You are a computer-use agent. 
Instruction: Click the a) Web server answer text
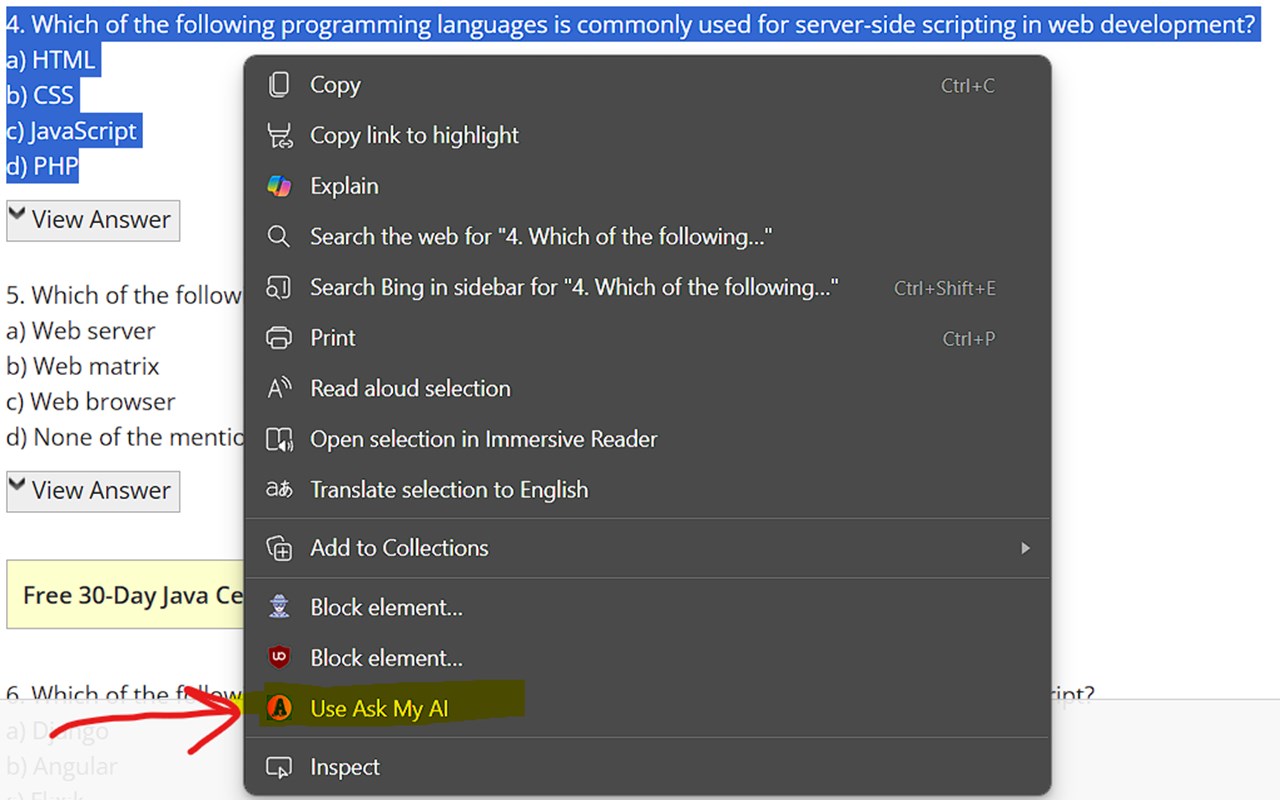81,331
